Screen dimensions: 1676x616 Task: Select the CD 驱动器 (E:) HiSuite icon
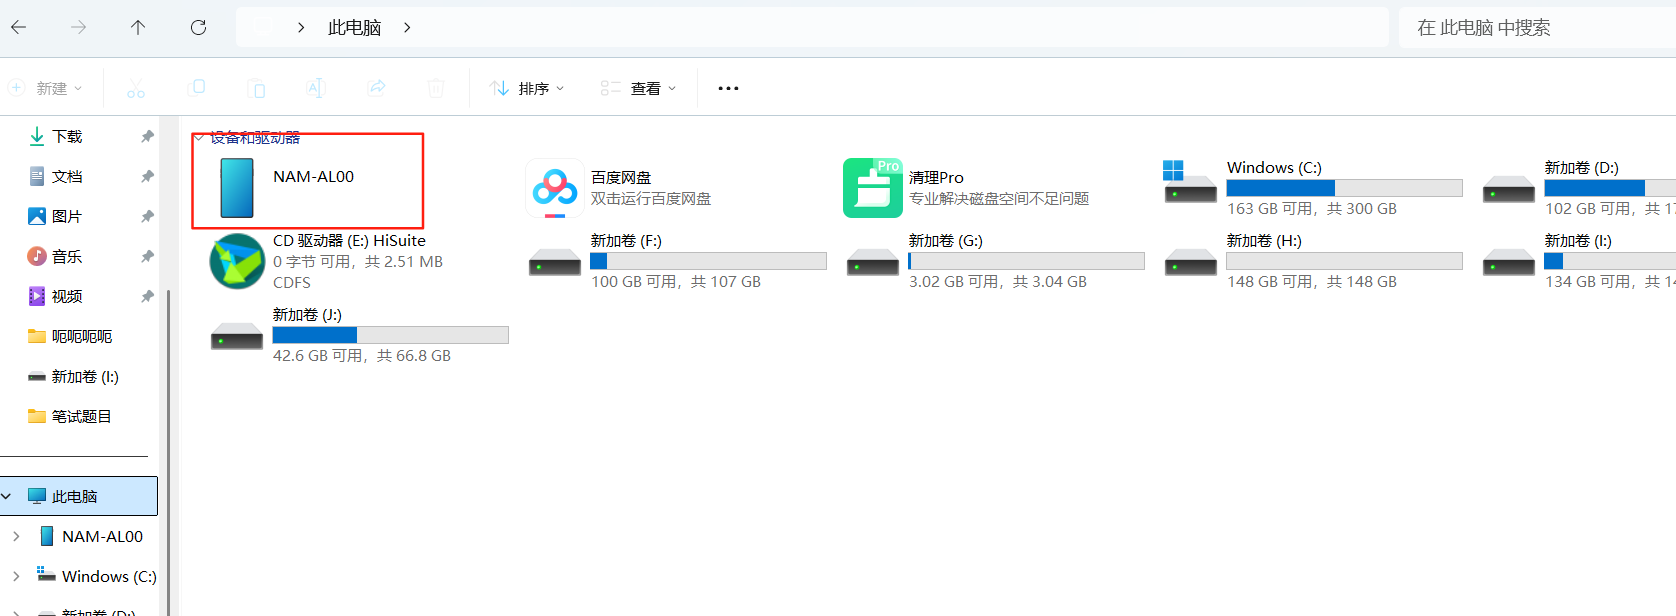pyautogui.click(x=237, y=261)
